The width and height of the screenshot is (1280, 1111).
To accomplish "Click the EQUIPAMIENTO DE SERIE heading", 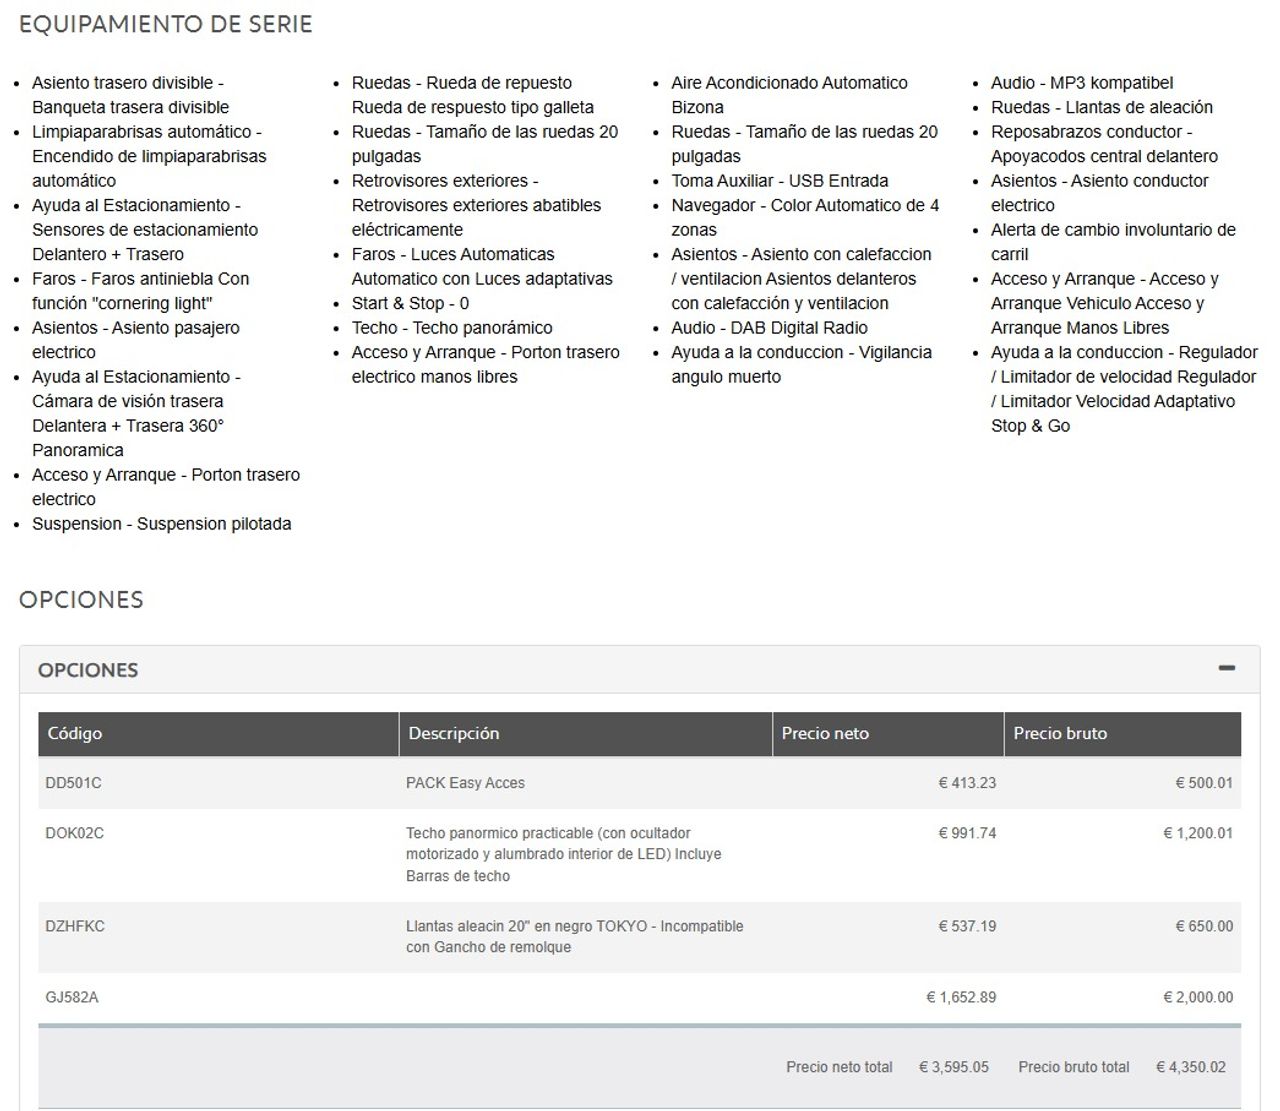I will [x=166, y=24].
